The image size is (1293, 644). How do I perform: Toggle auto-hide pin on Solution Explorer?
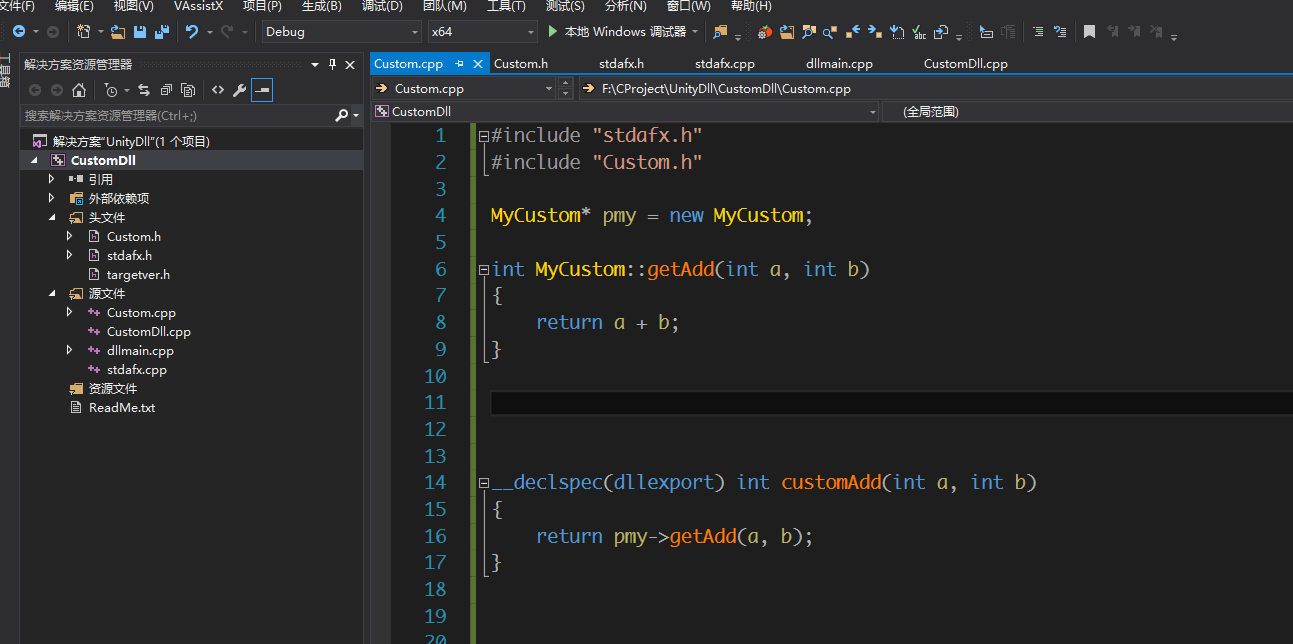(x=332, y=65)
